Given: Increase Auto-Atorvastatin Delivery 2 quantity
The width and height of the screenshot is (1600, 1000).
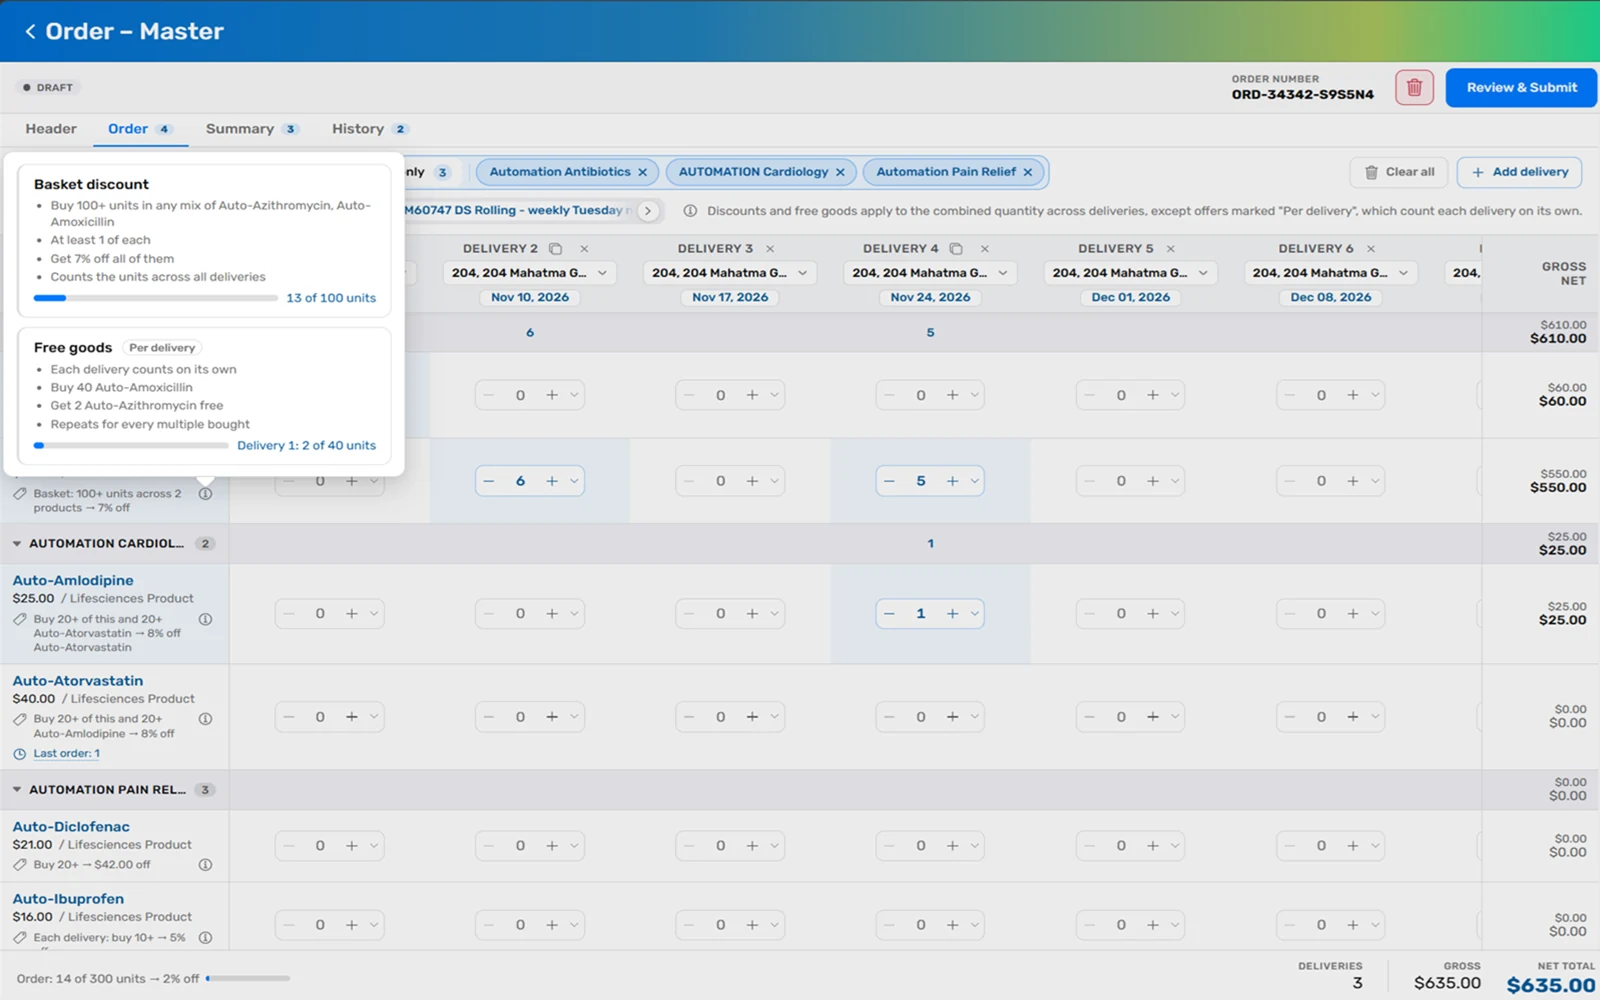Looking at the screenshot, I should tap(552, 717).
